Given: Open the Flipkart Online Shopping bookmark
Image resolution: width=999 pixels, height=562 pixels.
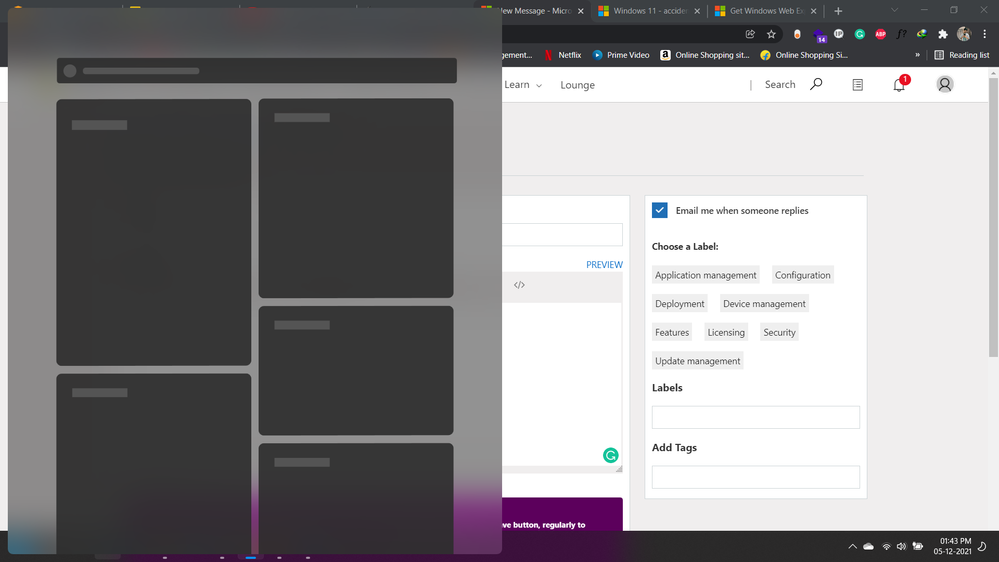Looking at the screenshot, I should (x=804, y=55).
